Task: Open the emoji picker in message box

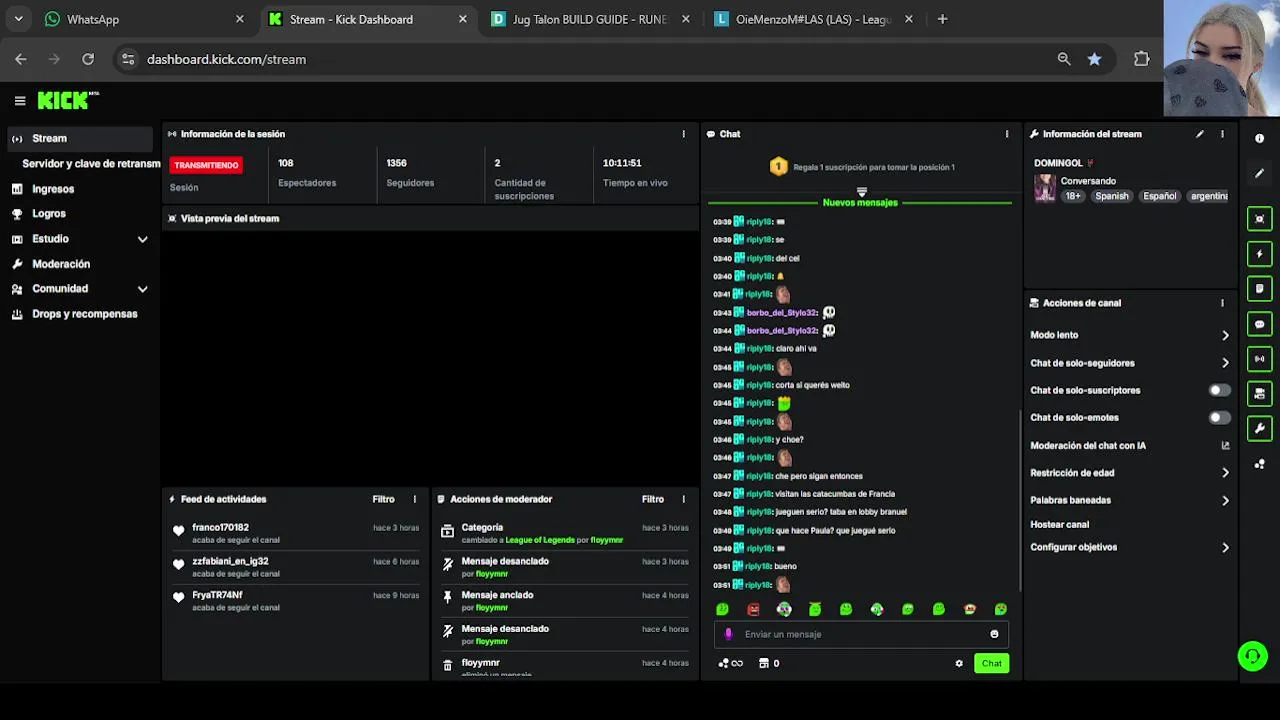Action: [994, 634]
